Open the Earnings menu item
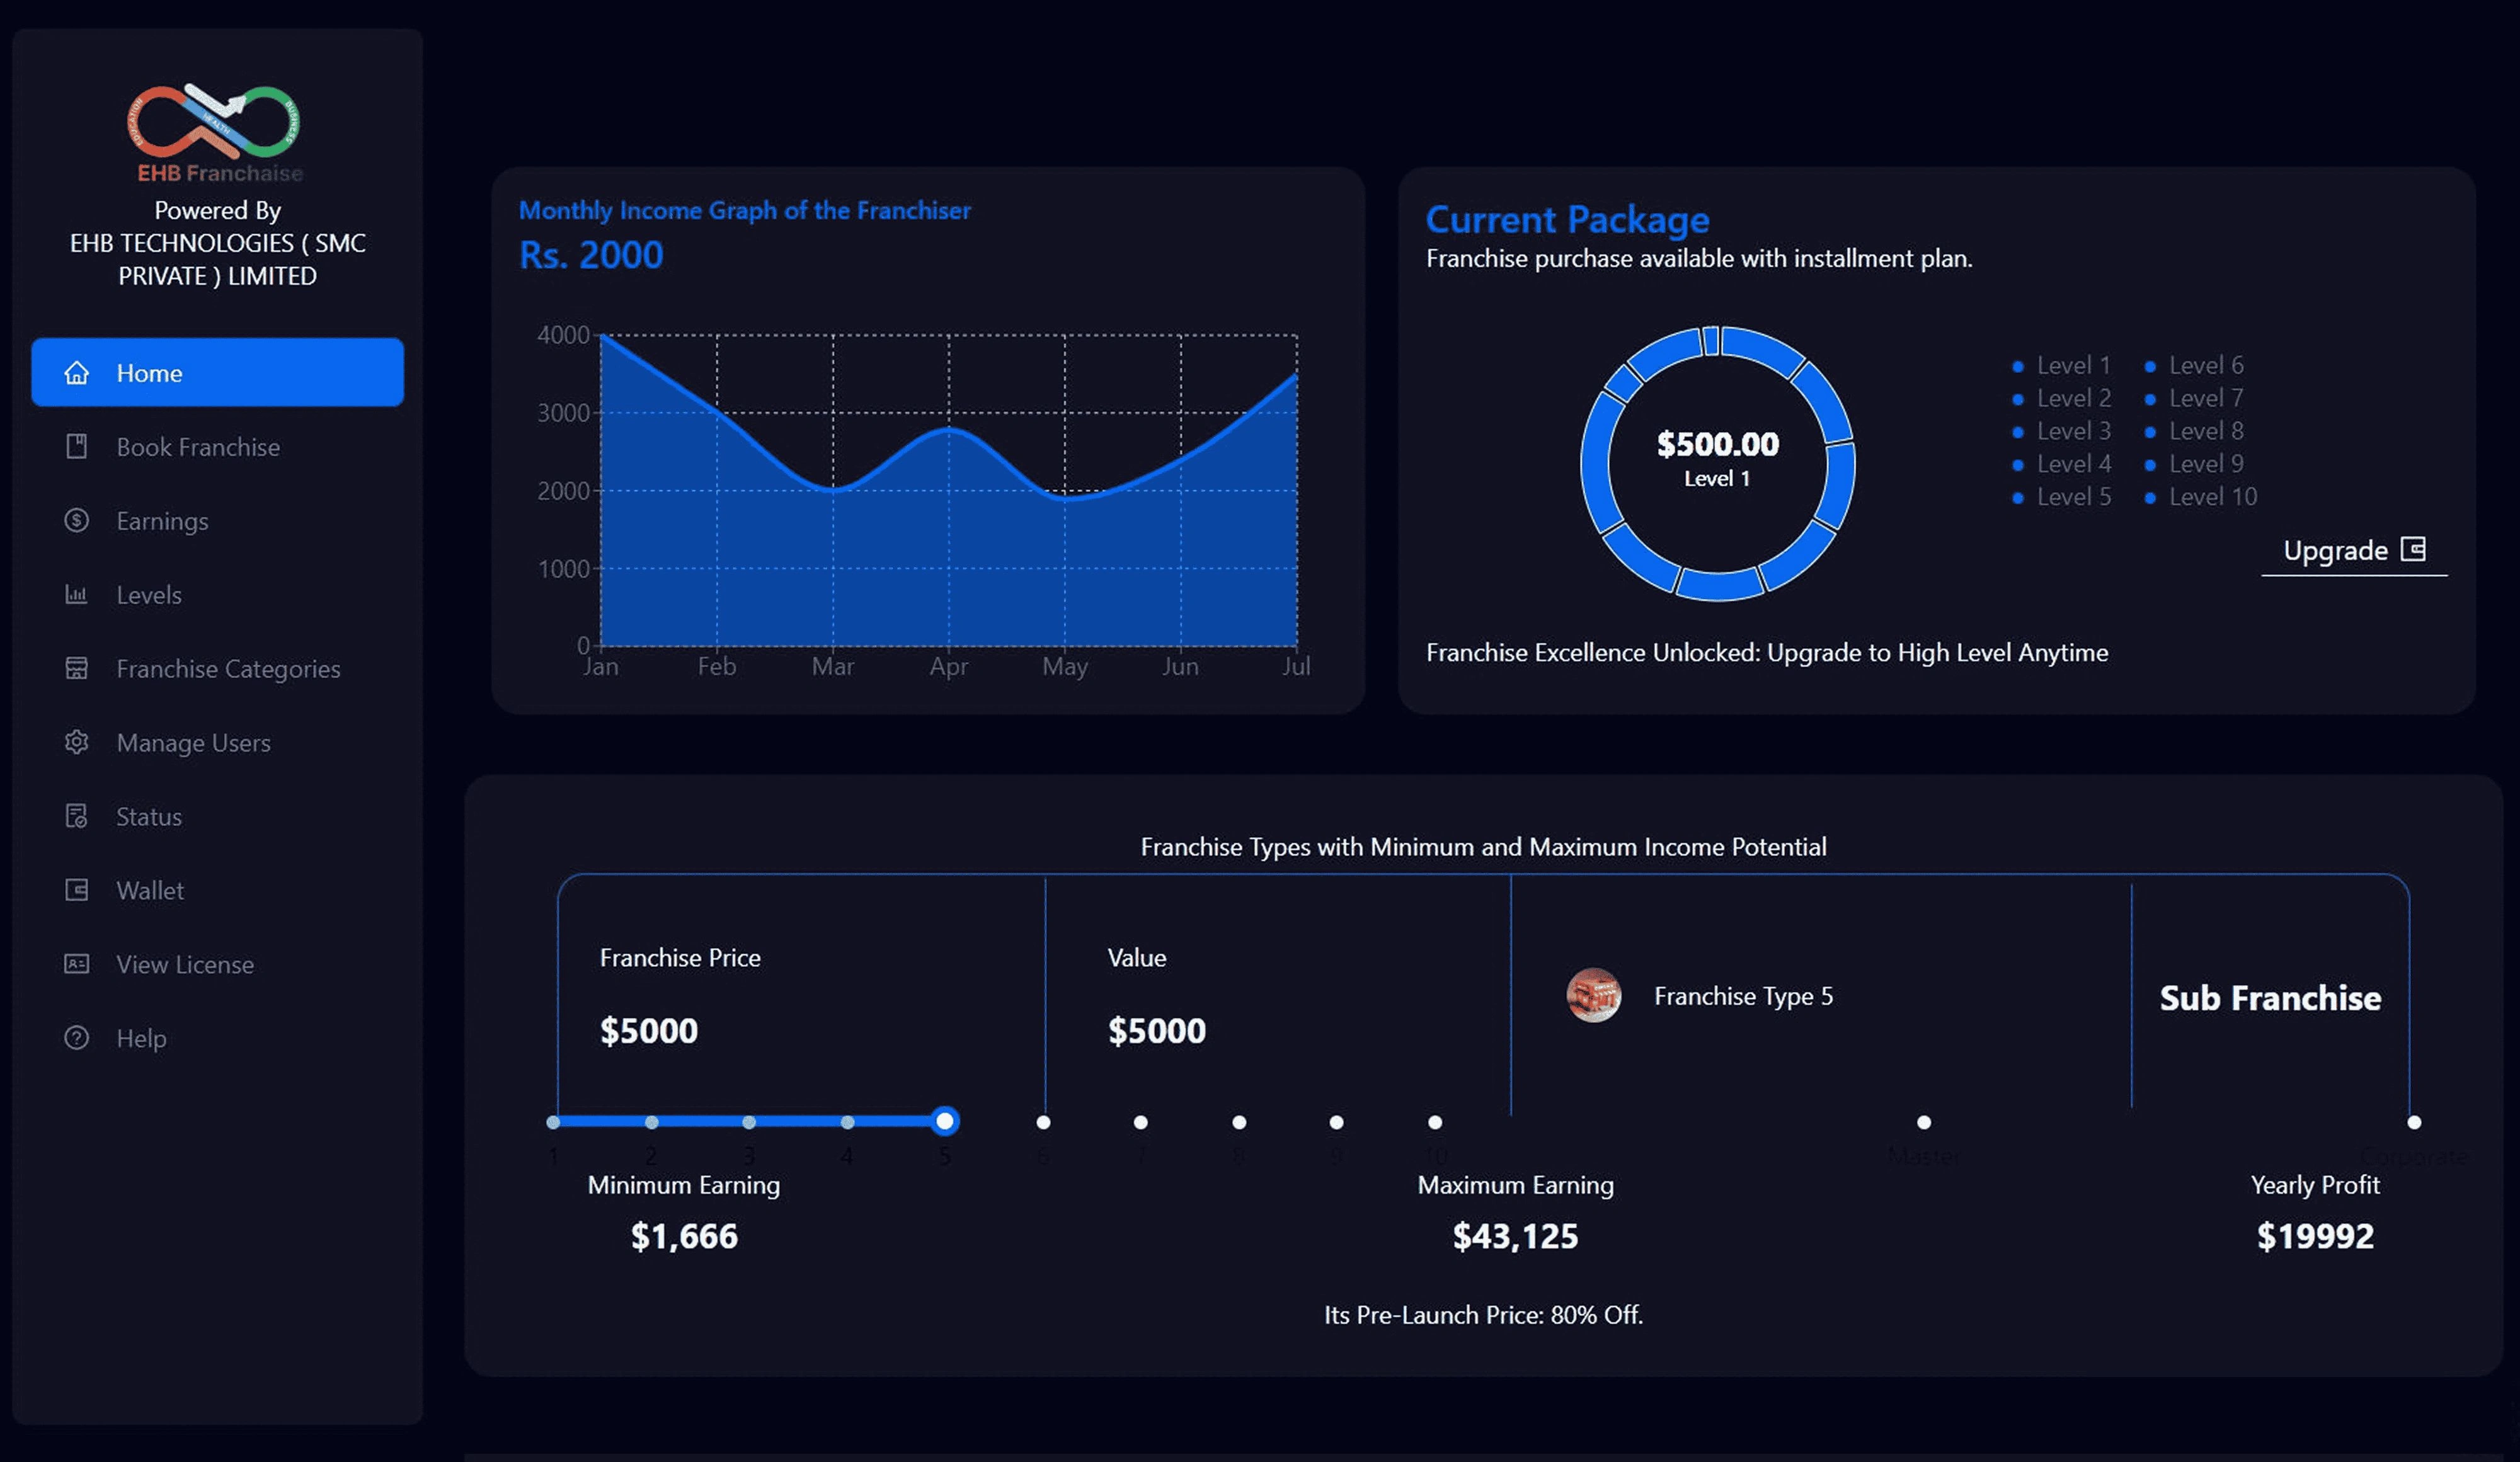This screenshot has width=2520, height=1462. coord(162,521)
